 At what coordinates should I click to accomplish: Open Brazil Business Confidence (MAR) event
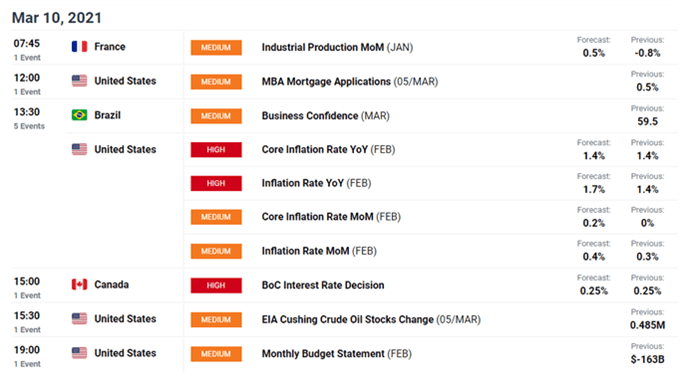pyautogui.click(x=325, y=116)
